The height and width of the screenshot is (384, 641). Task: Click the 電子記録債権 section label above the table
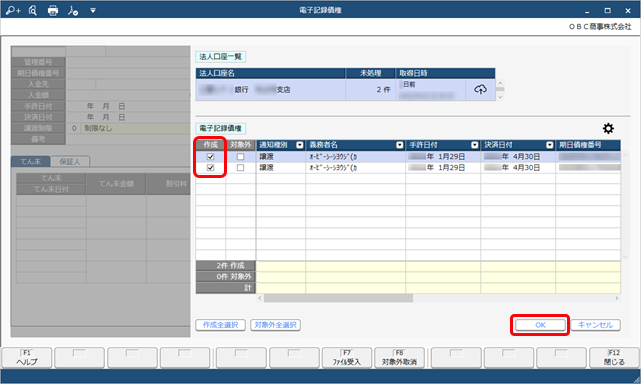click(x=220, y=128)
